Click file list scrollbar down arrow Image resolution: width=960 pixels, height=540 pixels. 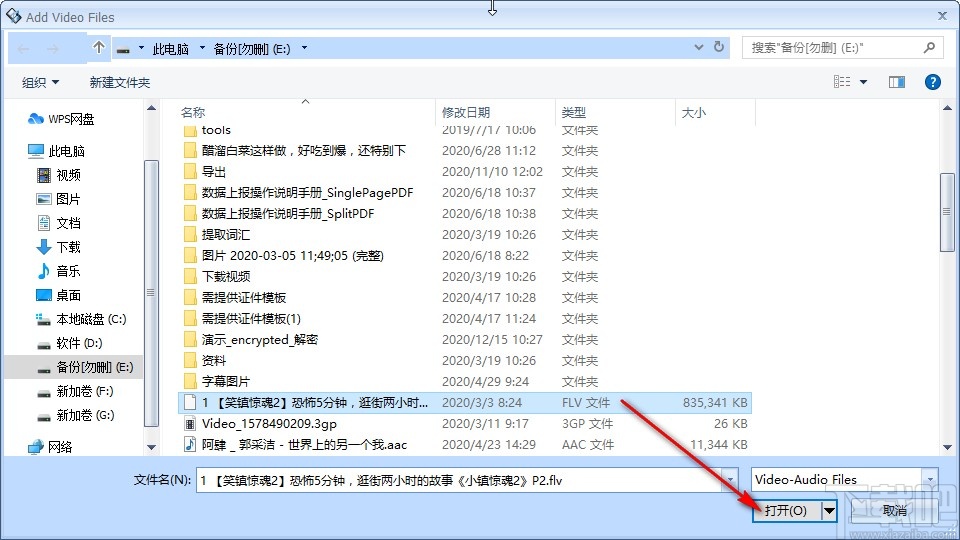[x=947, y=448]
